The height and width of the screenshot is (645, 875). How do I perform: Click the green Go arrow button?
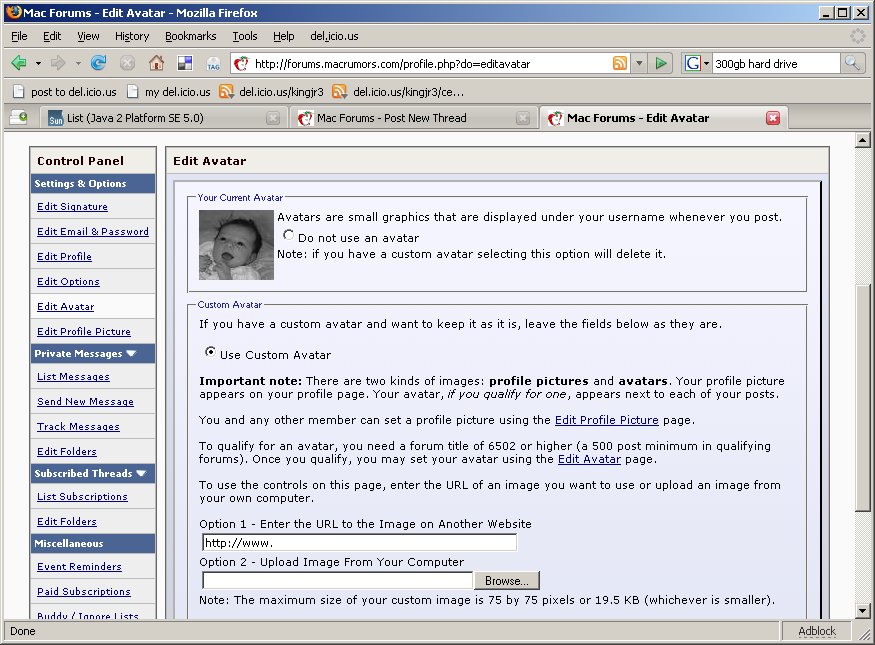[661, 63]
